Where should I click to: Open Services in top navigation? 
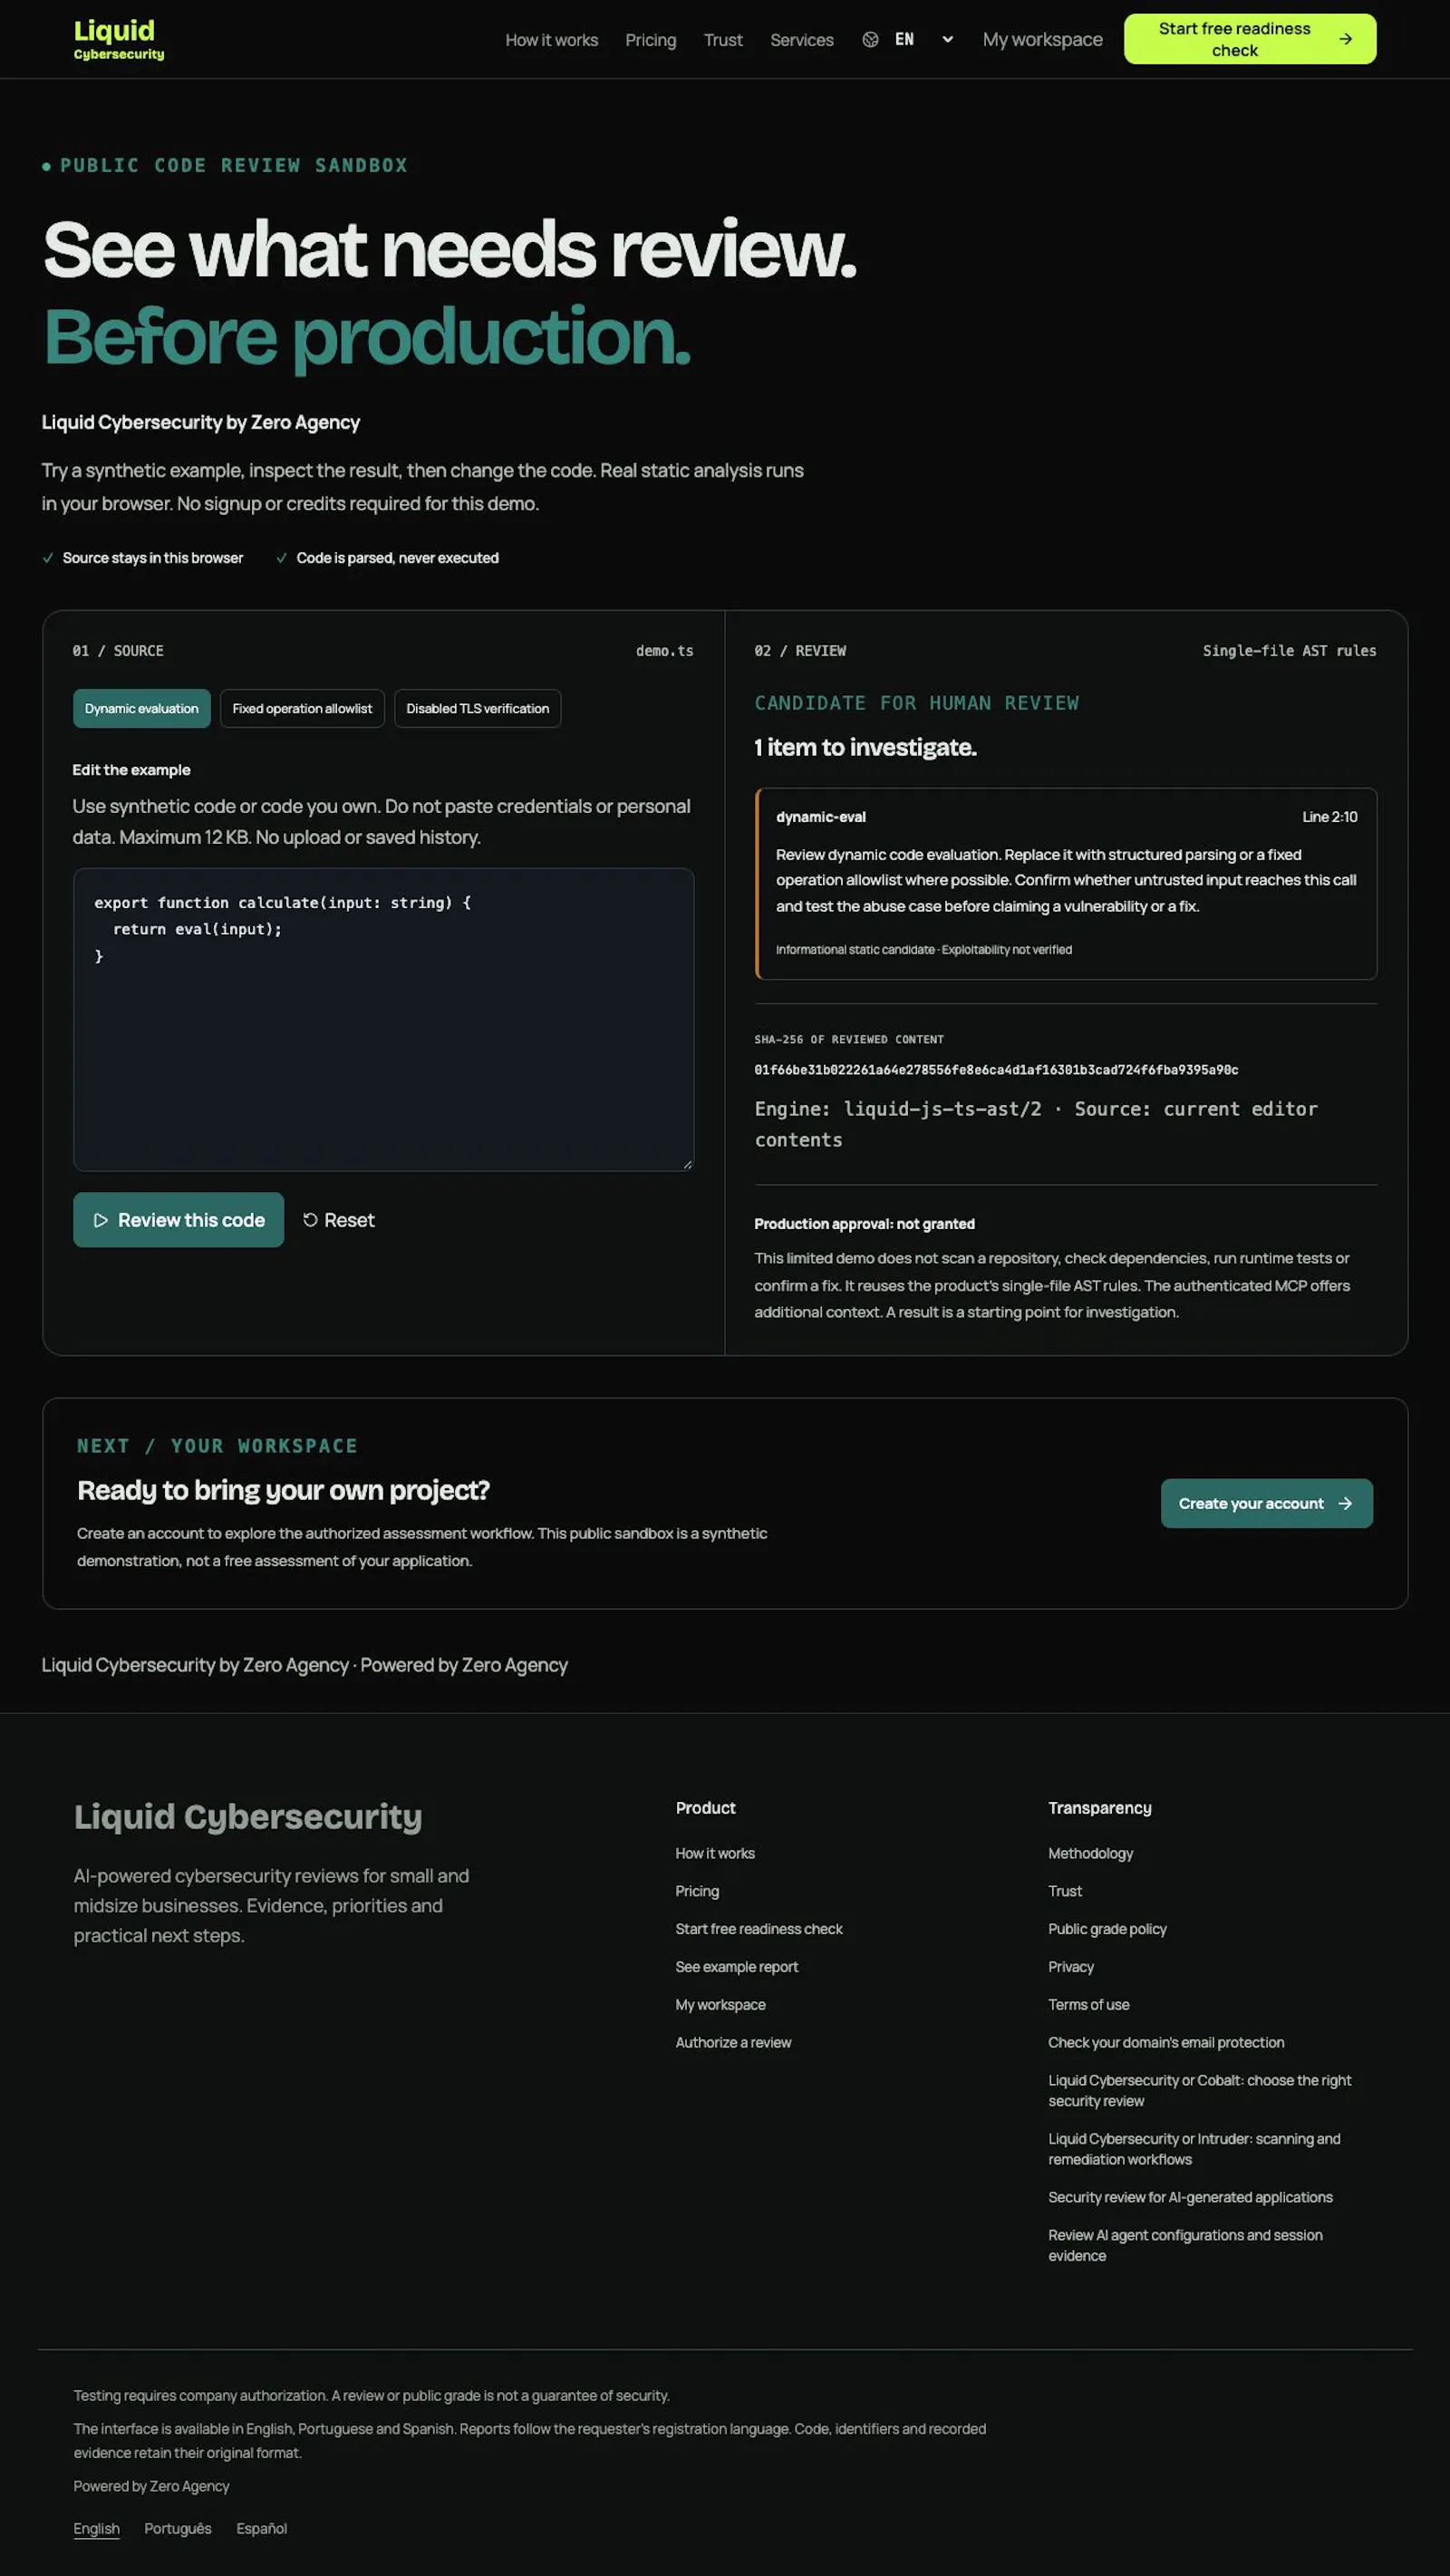[801, 40]
